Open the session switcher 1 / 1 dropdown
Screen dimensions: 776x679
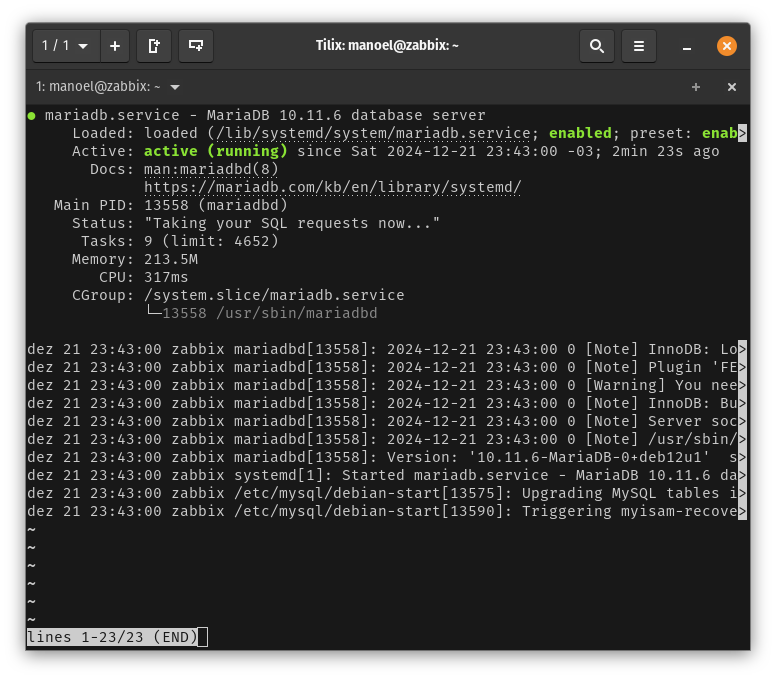point(66,46)
